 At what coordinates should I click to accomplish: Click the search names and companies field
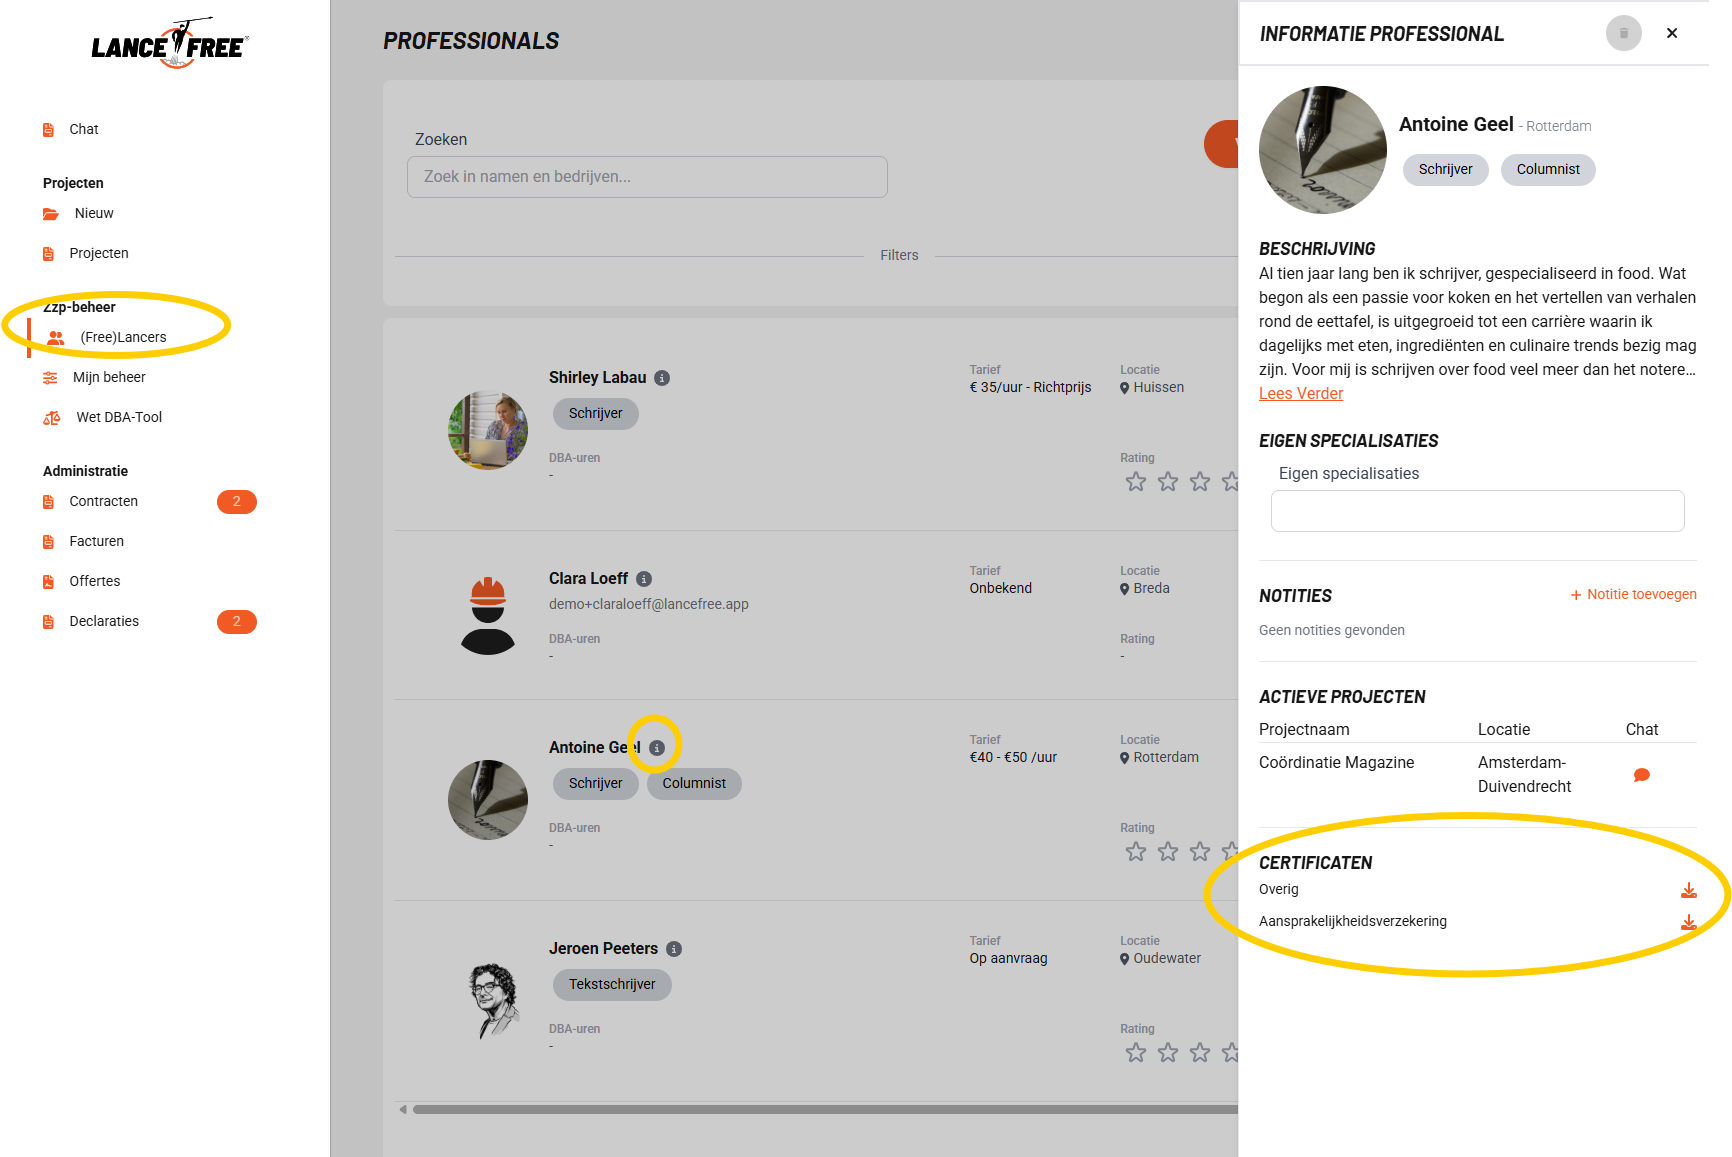click(647, 177)
